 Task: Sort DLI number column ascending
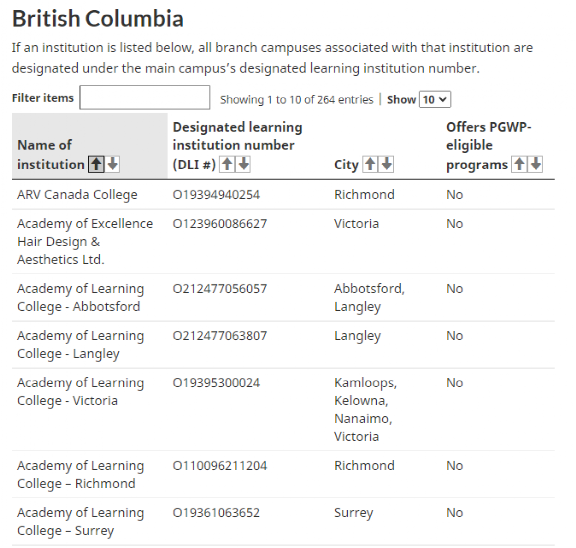point(227,164)
